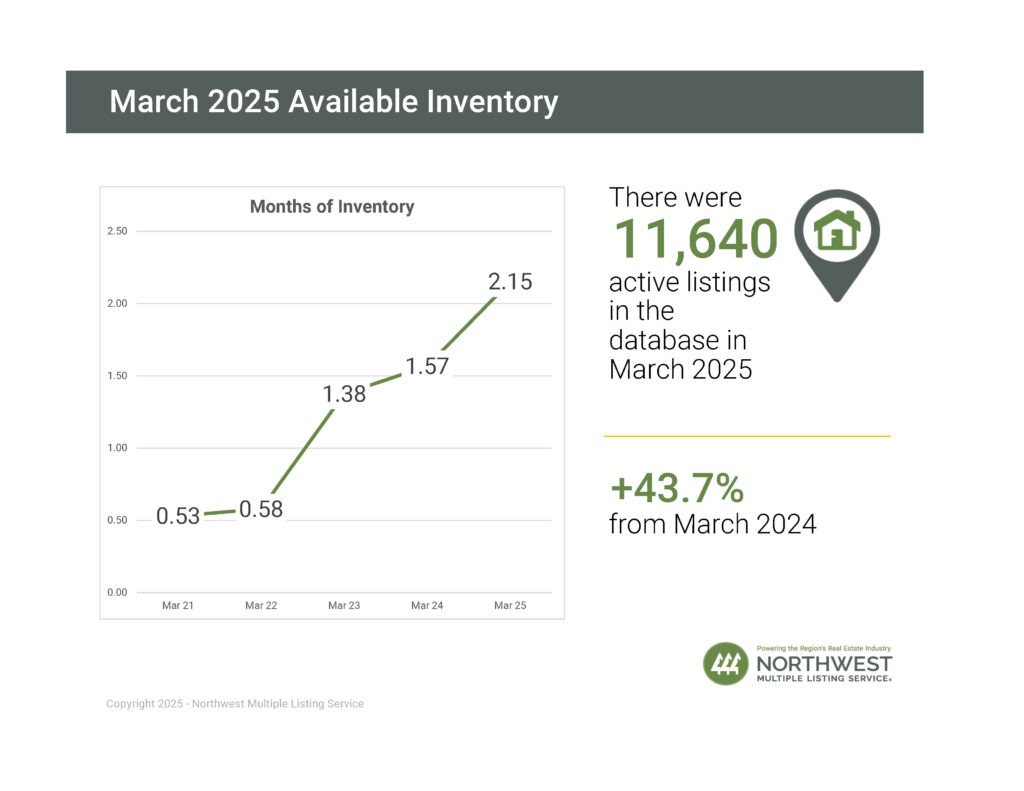Click the March 2025 Available Inventory header

click(333, 102)
